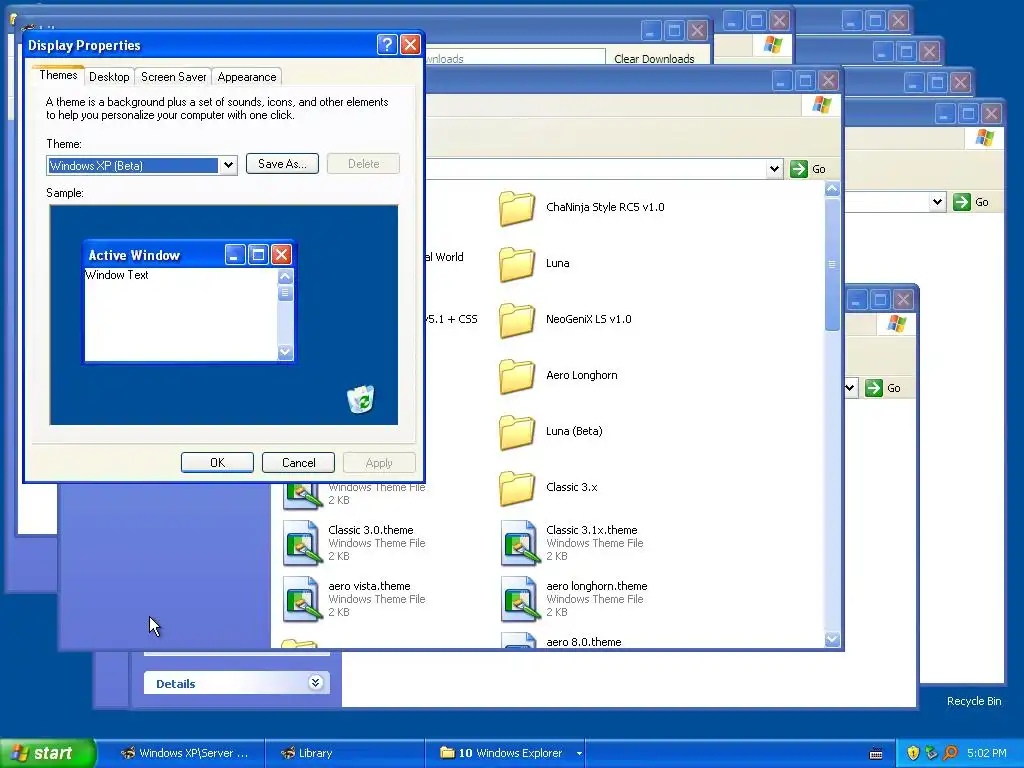This screenshot has height=768, width=1024.
Task: Click the Go arrow in the Explorer window with the white pane
Action: (961, 202)
